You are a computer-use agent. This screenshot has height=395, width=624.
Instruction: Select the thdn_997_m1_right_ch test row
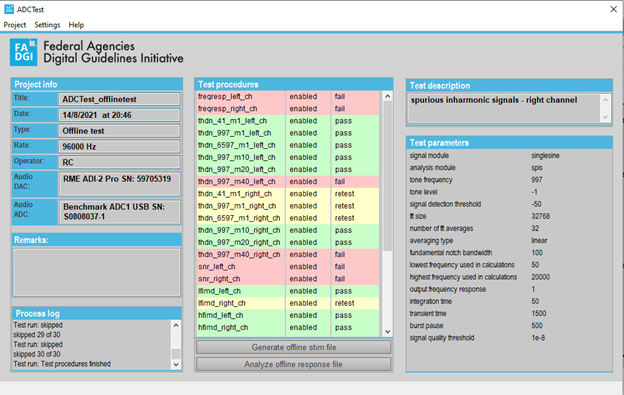click(x=289, y=206)
